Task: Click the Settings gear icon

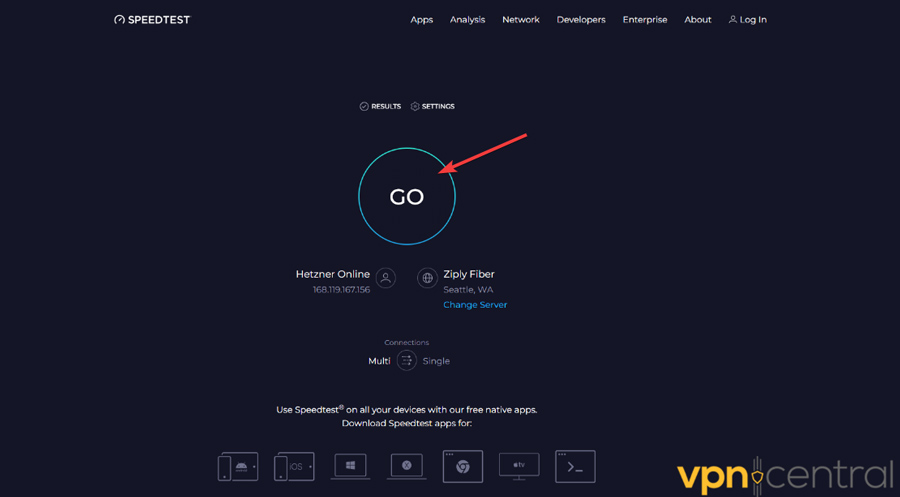Action: point(415,106)
